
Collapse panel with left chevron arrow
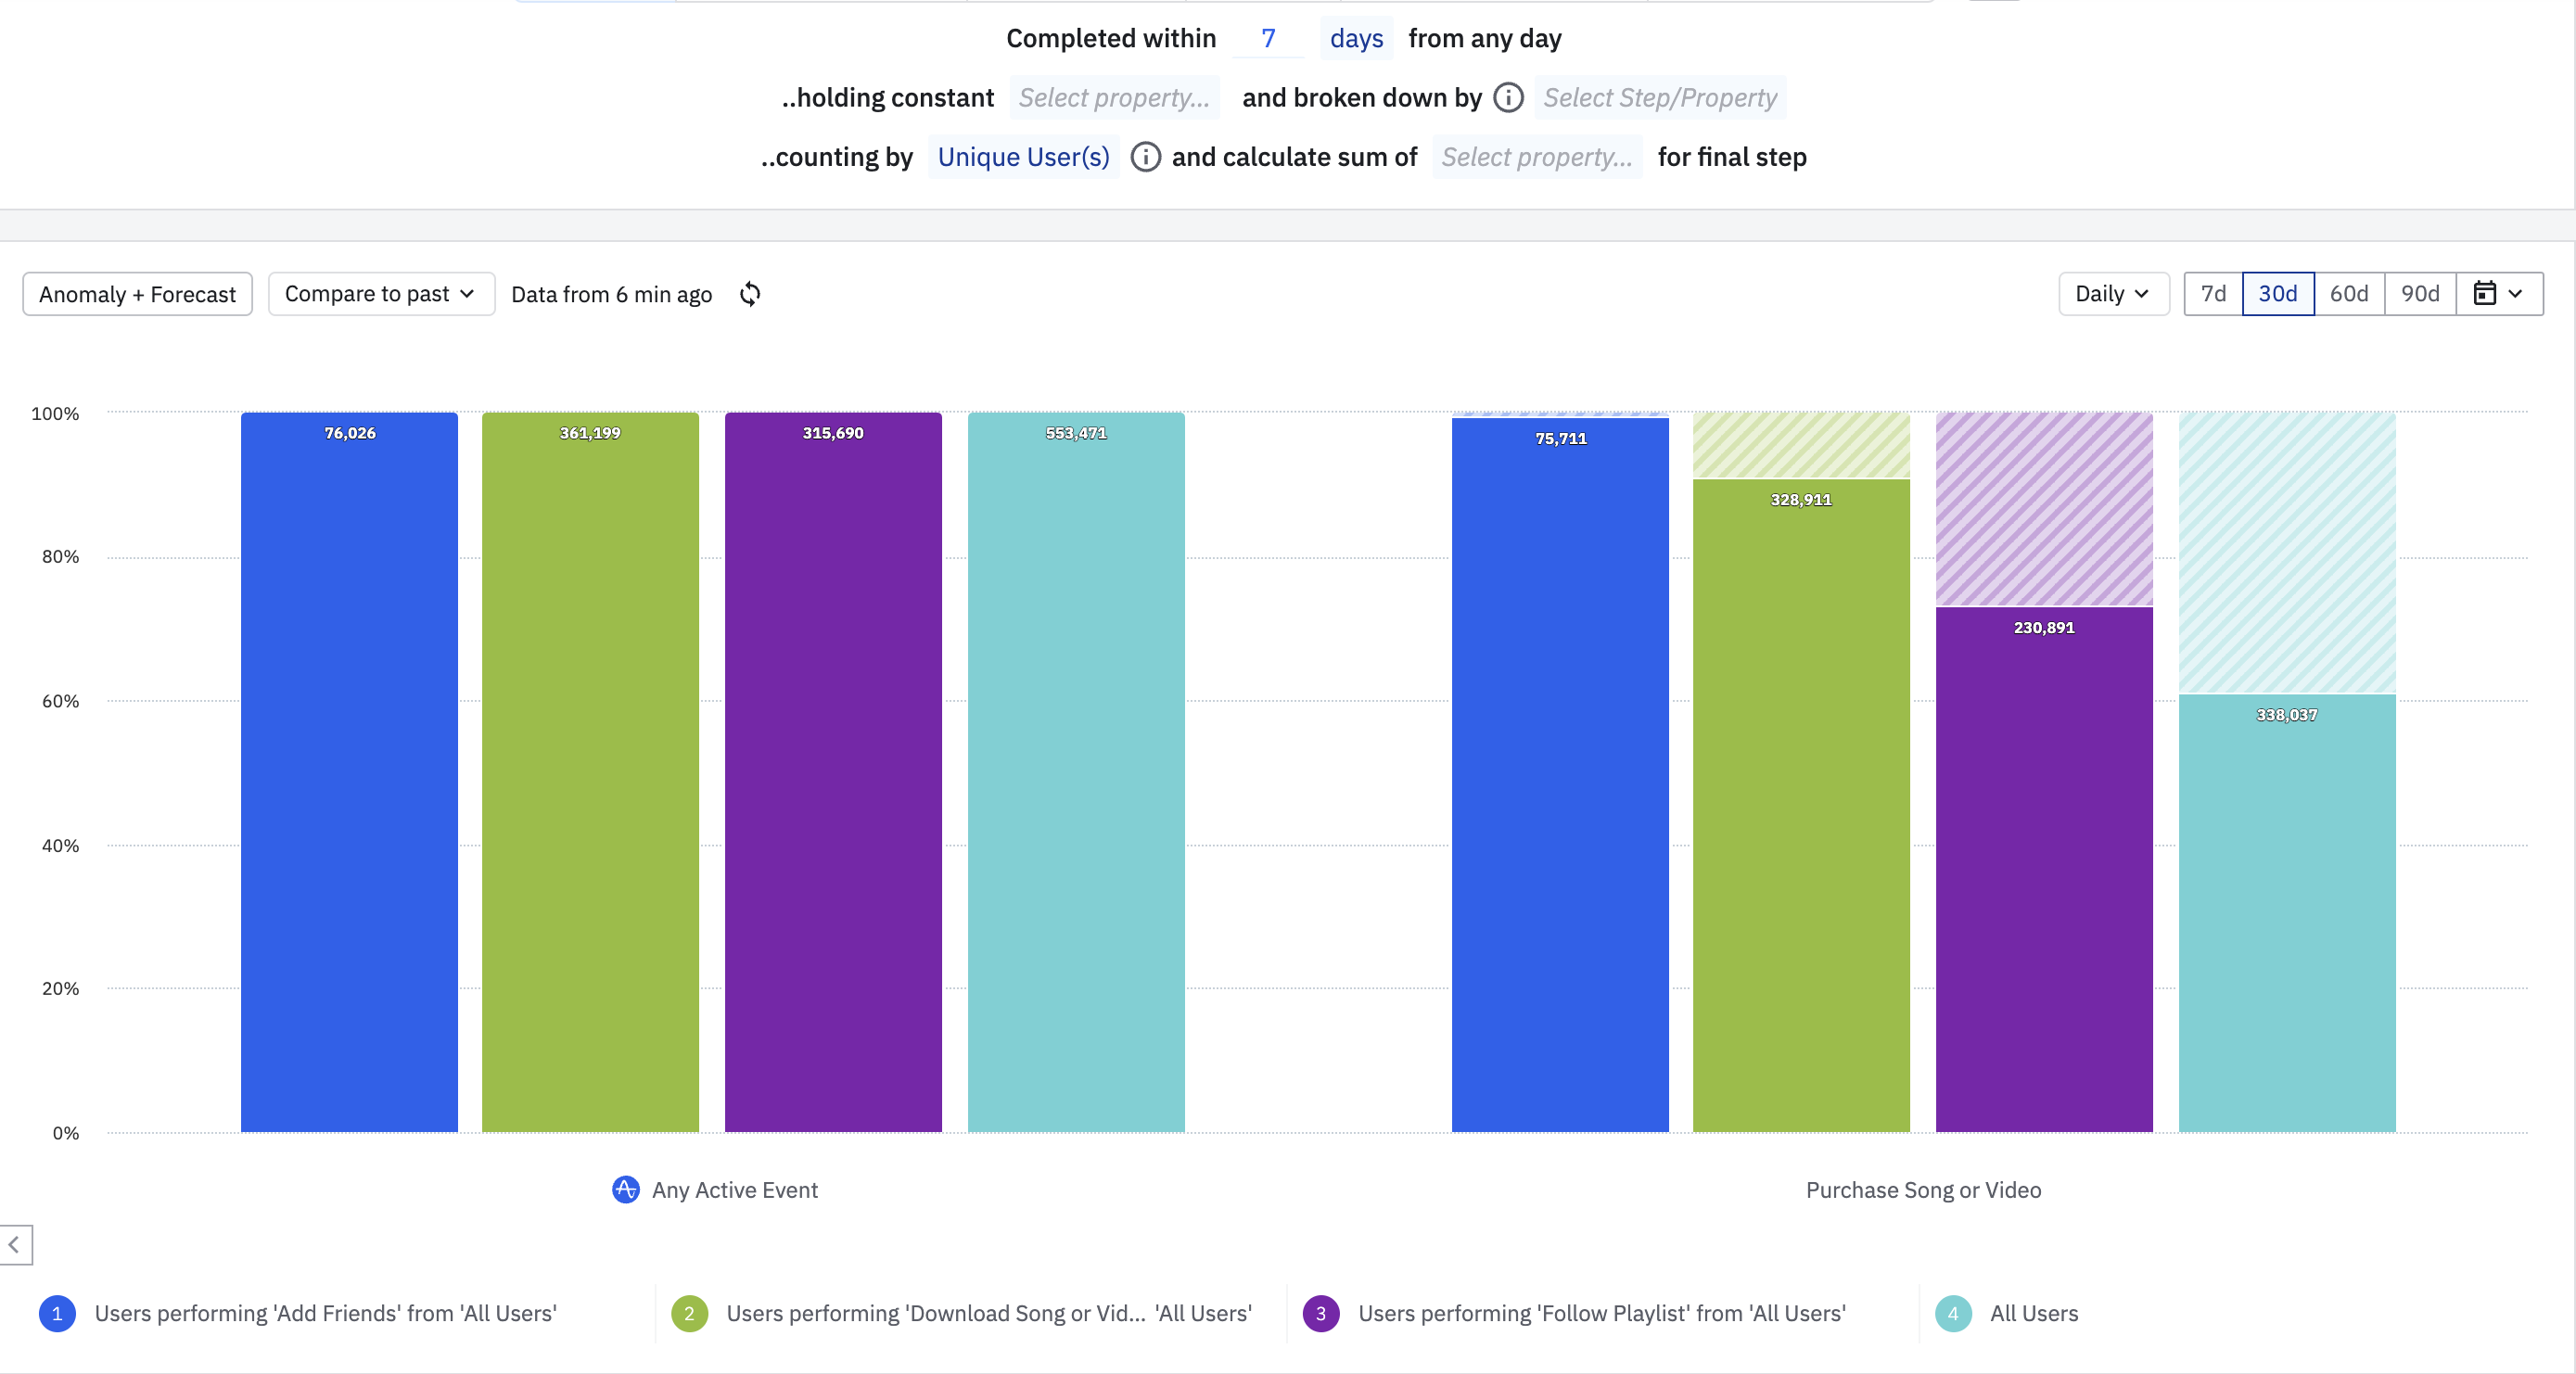(15, 1245)
